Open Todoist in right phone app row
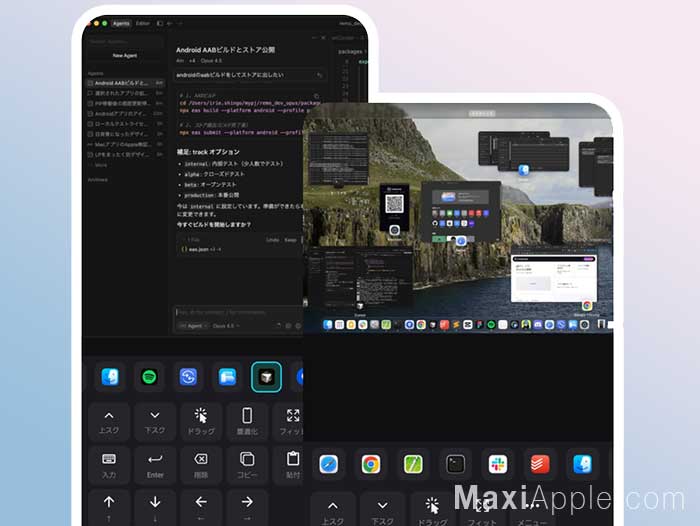 (540, 464)
